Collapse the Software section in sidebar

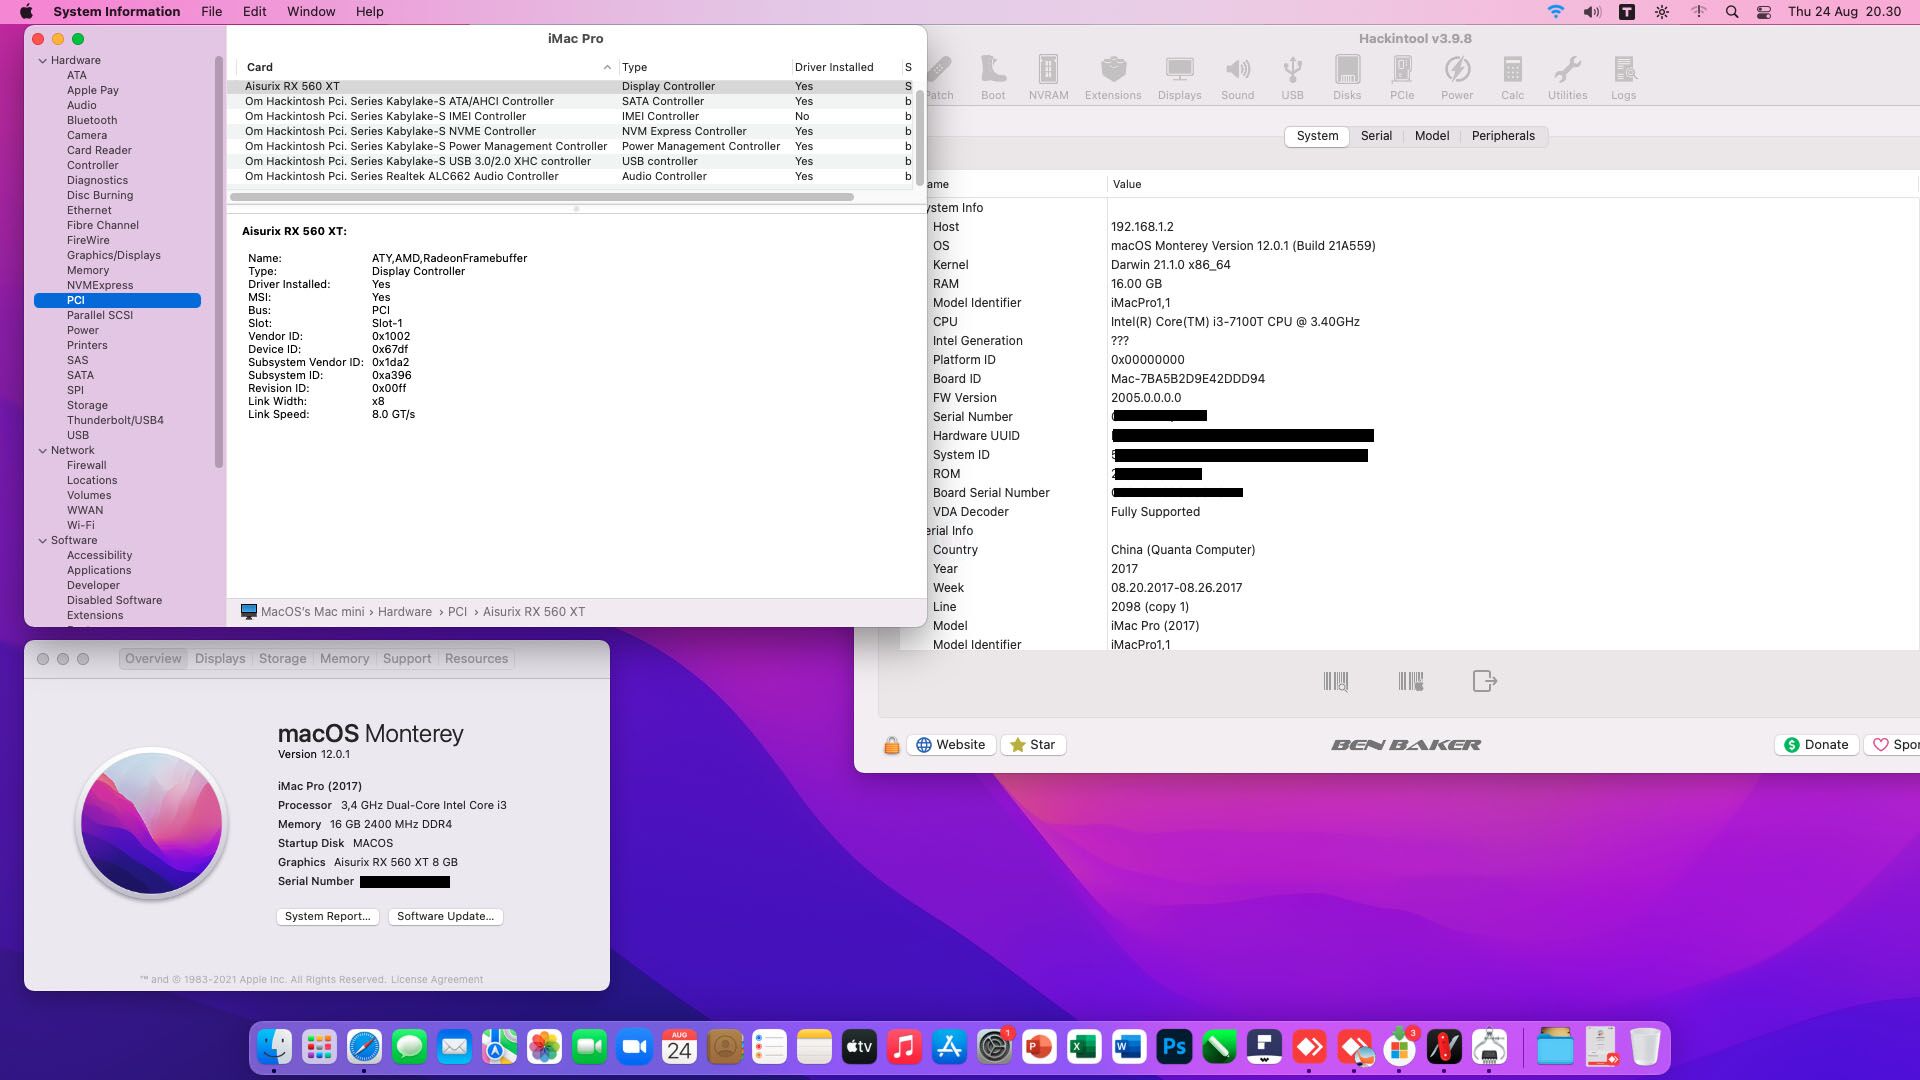pos(43,540)
